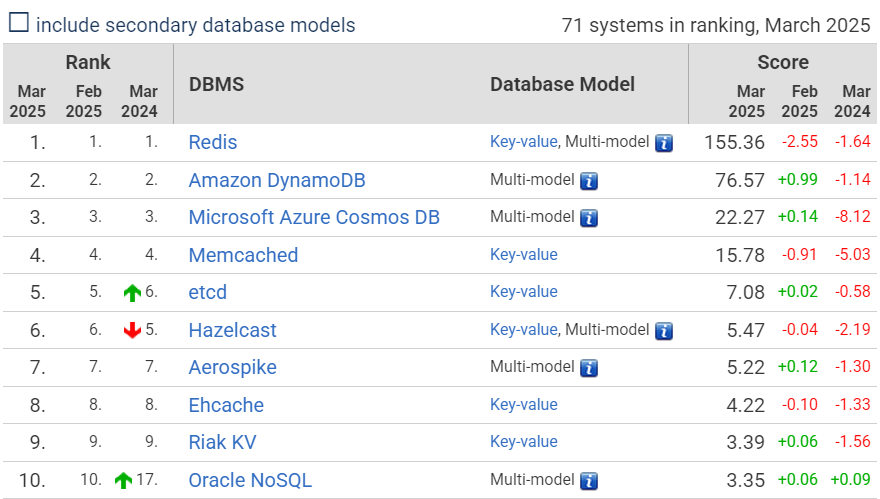The height and width of the screenshot is (499, 880).
Task: Click Multi-model text in Aerospike row
Action: coord(532,367)
